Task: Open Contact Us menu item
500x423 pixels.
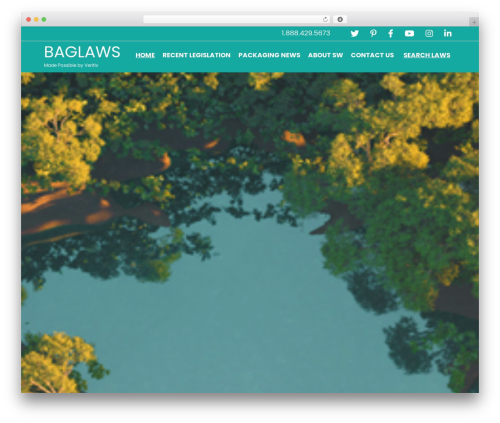Action: pos(372,55)
